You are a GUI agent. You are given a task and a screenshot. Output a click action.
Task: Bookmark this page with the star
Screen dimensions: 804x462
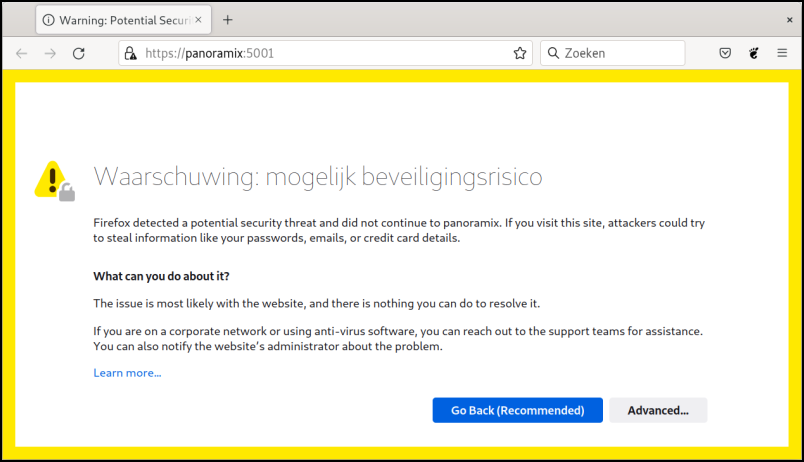click(x=520, y=53)
